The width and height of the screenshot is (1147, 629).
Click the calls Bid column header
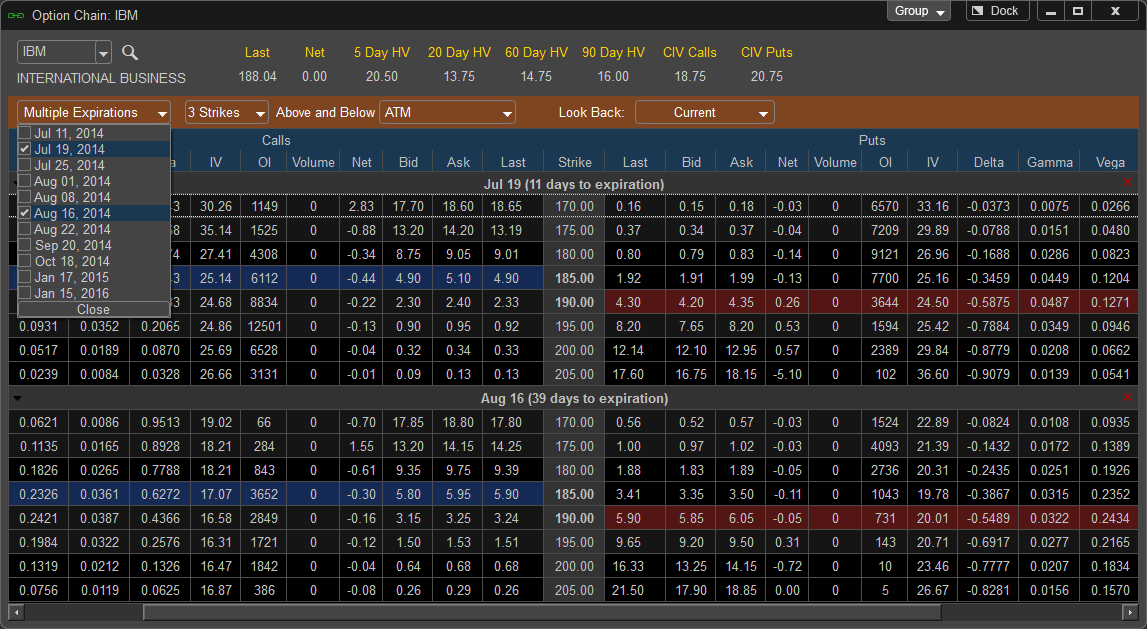point(408,162)
